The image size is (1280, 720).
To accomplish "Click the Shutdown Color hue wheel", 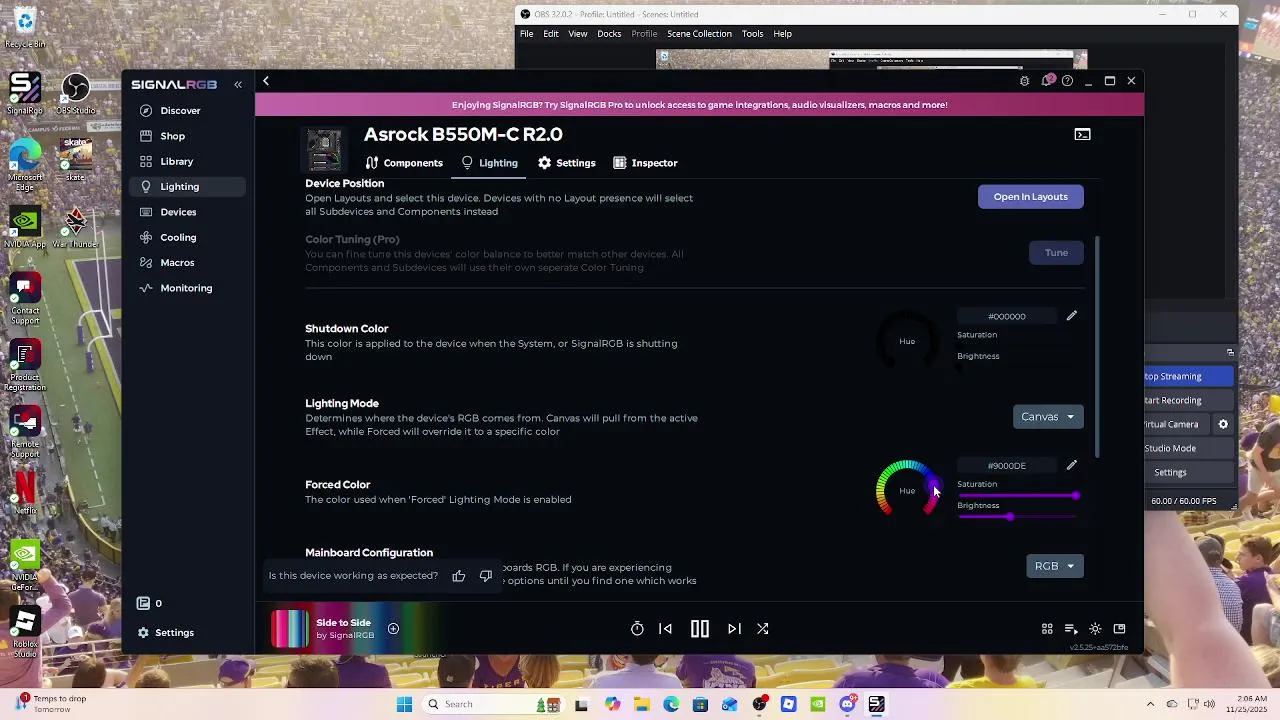I will click(x=907, y=341).
